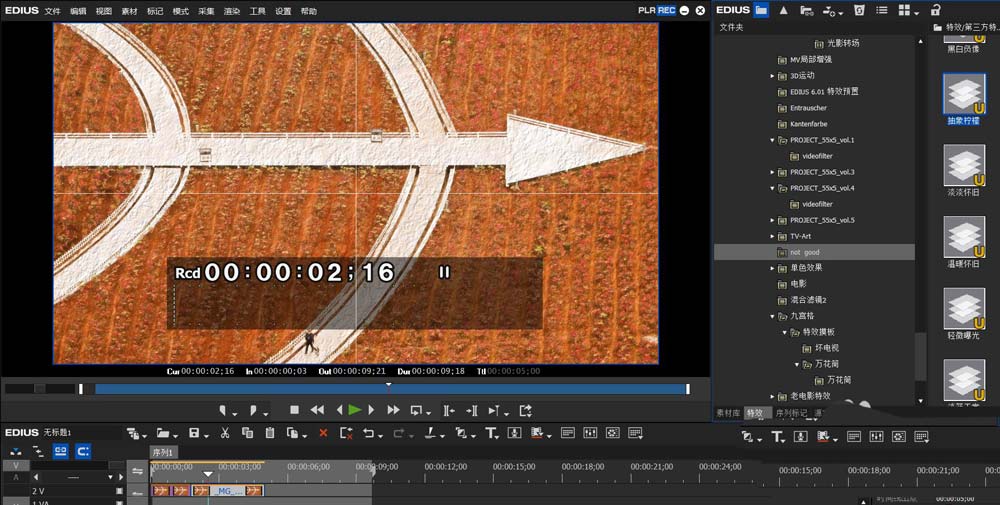Click the green play button

pyautogui.click(x=355, y=411)
